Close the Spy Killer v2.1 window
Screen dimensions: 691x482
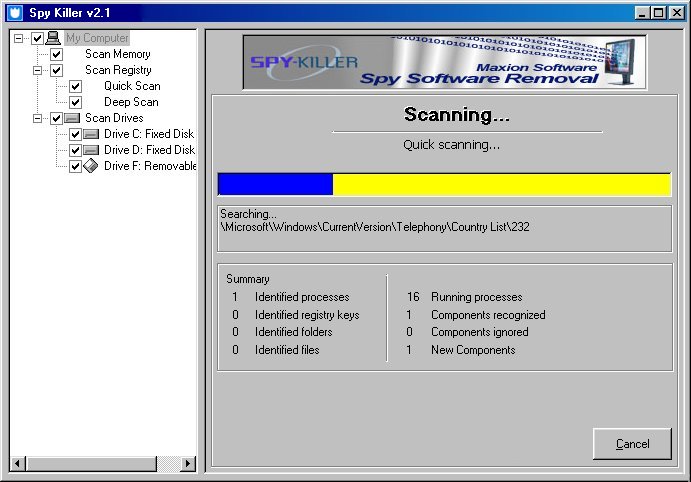tap(676, 13)
